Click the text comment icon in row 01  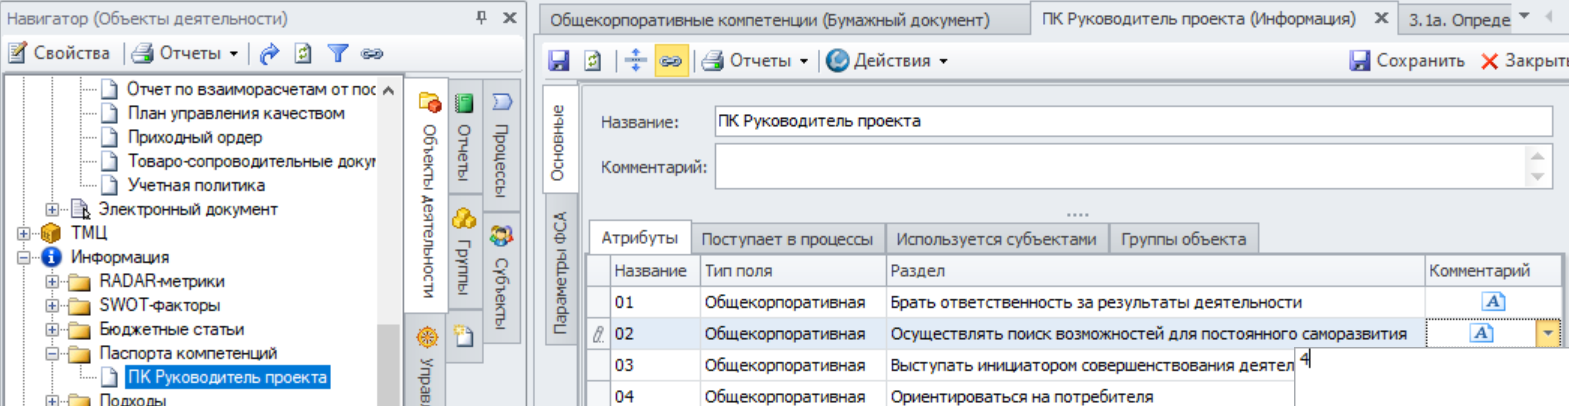coord(1492,302)
